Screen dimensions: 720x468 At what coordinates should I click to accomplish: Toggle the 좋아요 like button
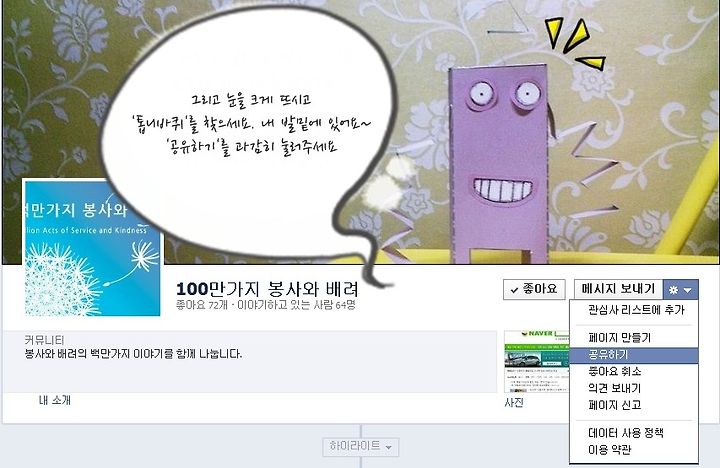(x=534, y=289)
